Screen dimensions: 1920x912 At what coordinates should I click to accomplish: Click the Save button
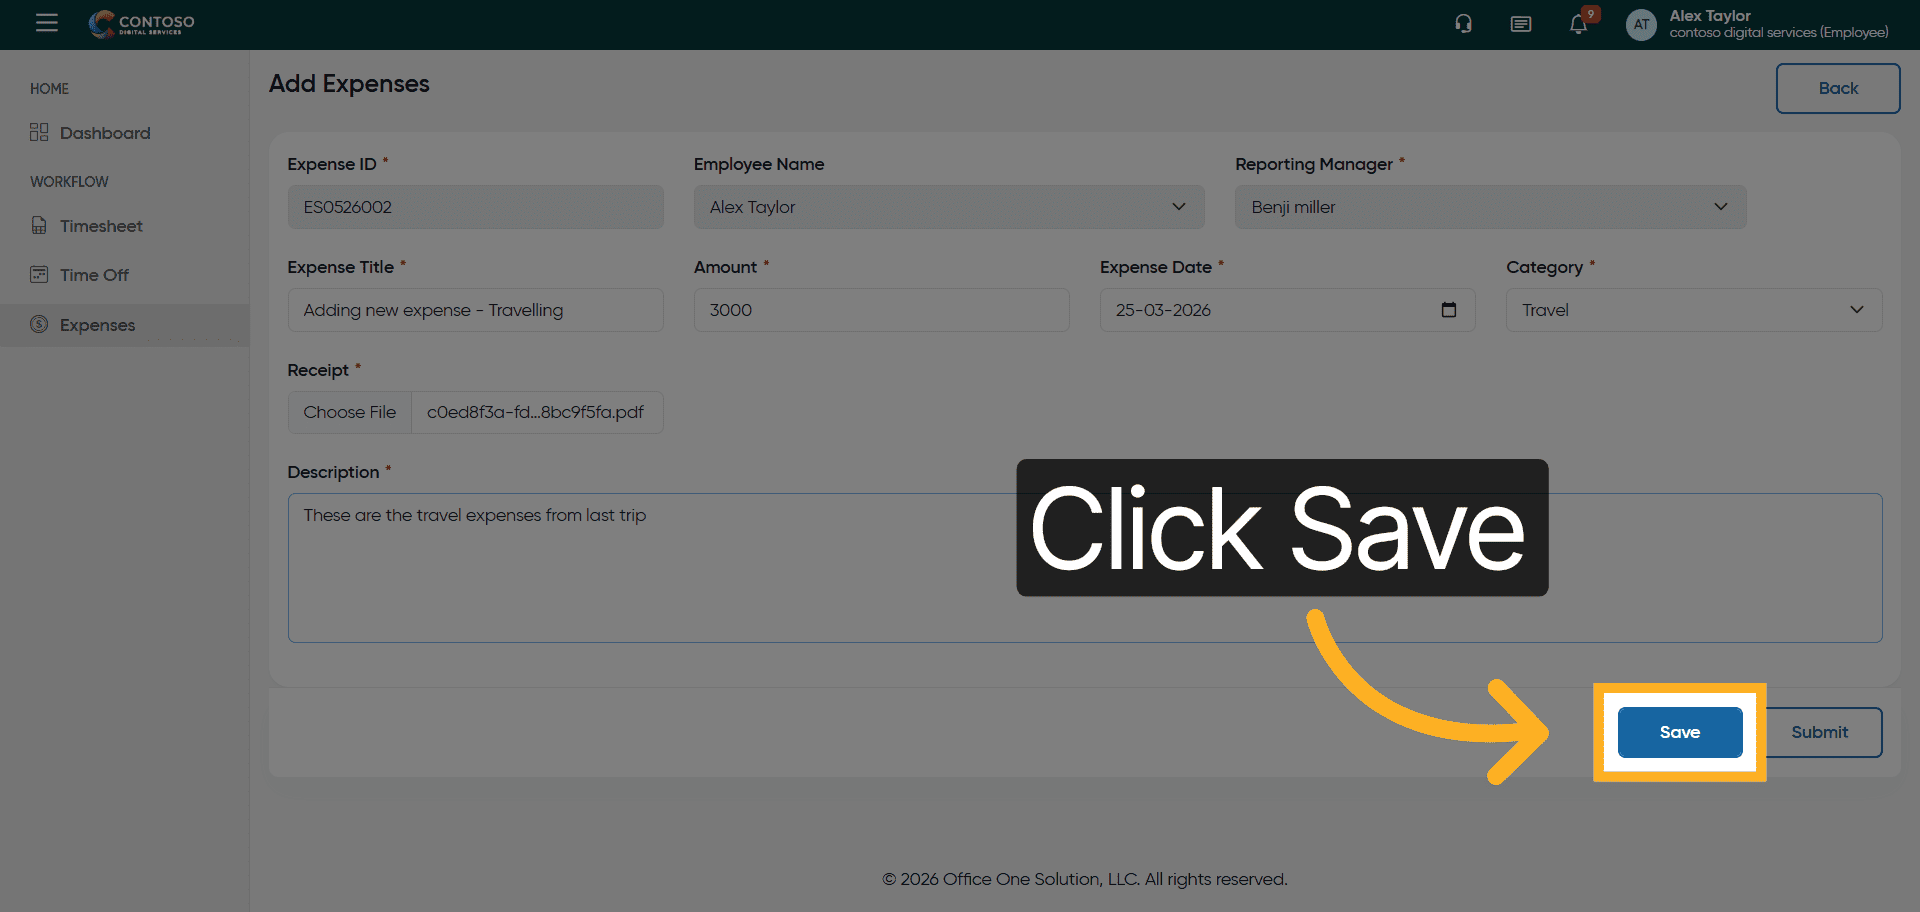point(1680,732)
